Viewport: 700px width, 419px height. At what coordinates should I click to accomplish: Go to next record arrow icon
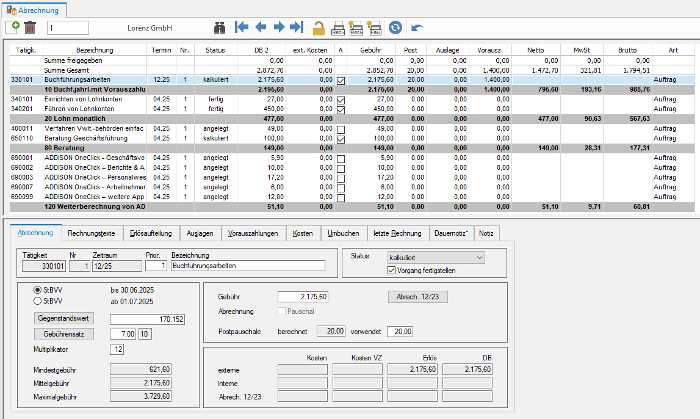coord(279,27)
